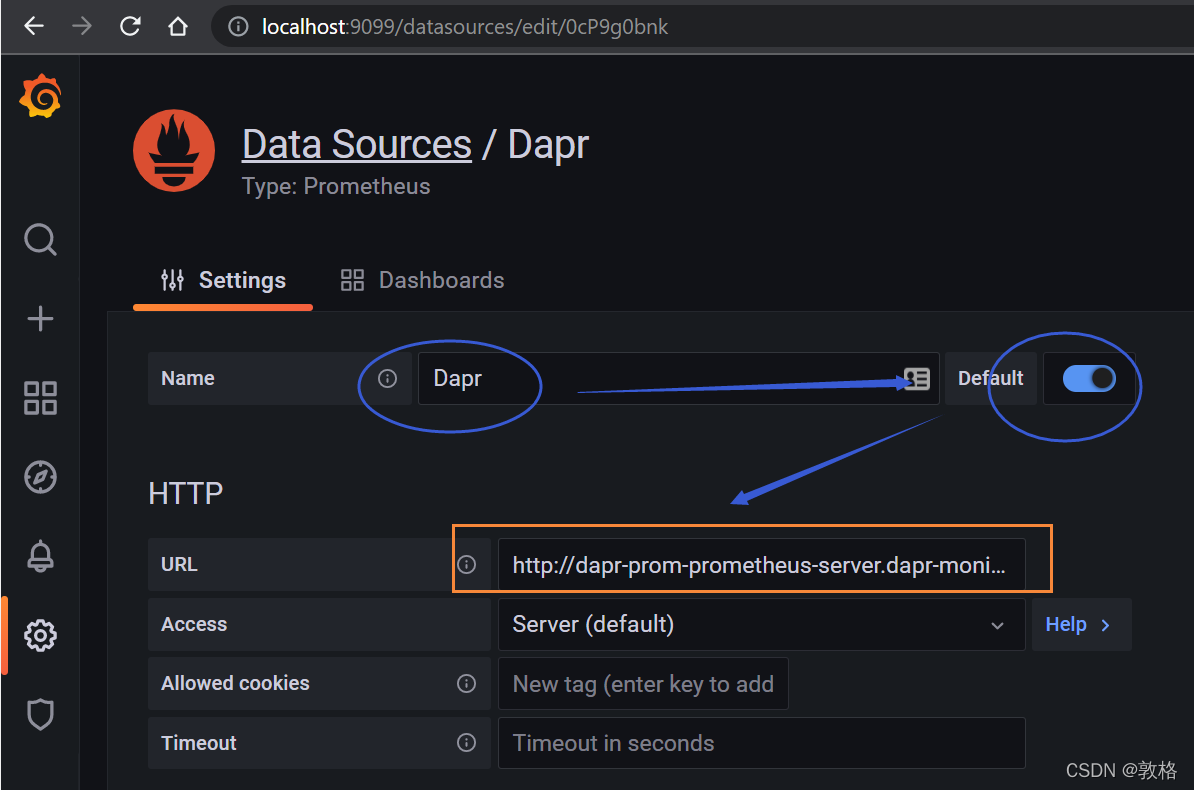Image resolution: width=1194 pixels, height=790 pixels.
Task: Refresh the page with browser reload icon
Action: (129, 26)
